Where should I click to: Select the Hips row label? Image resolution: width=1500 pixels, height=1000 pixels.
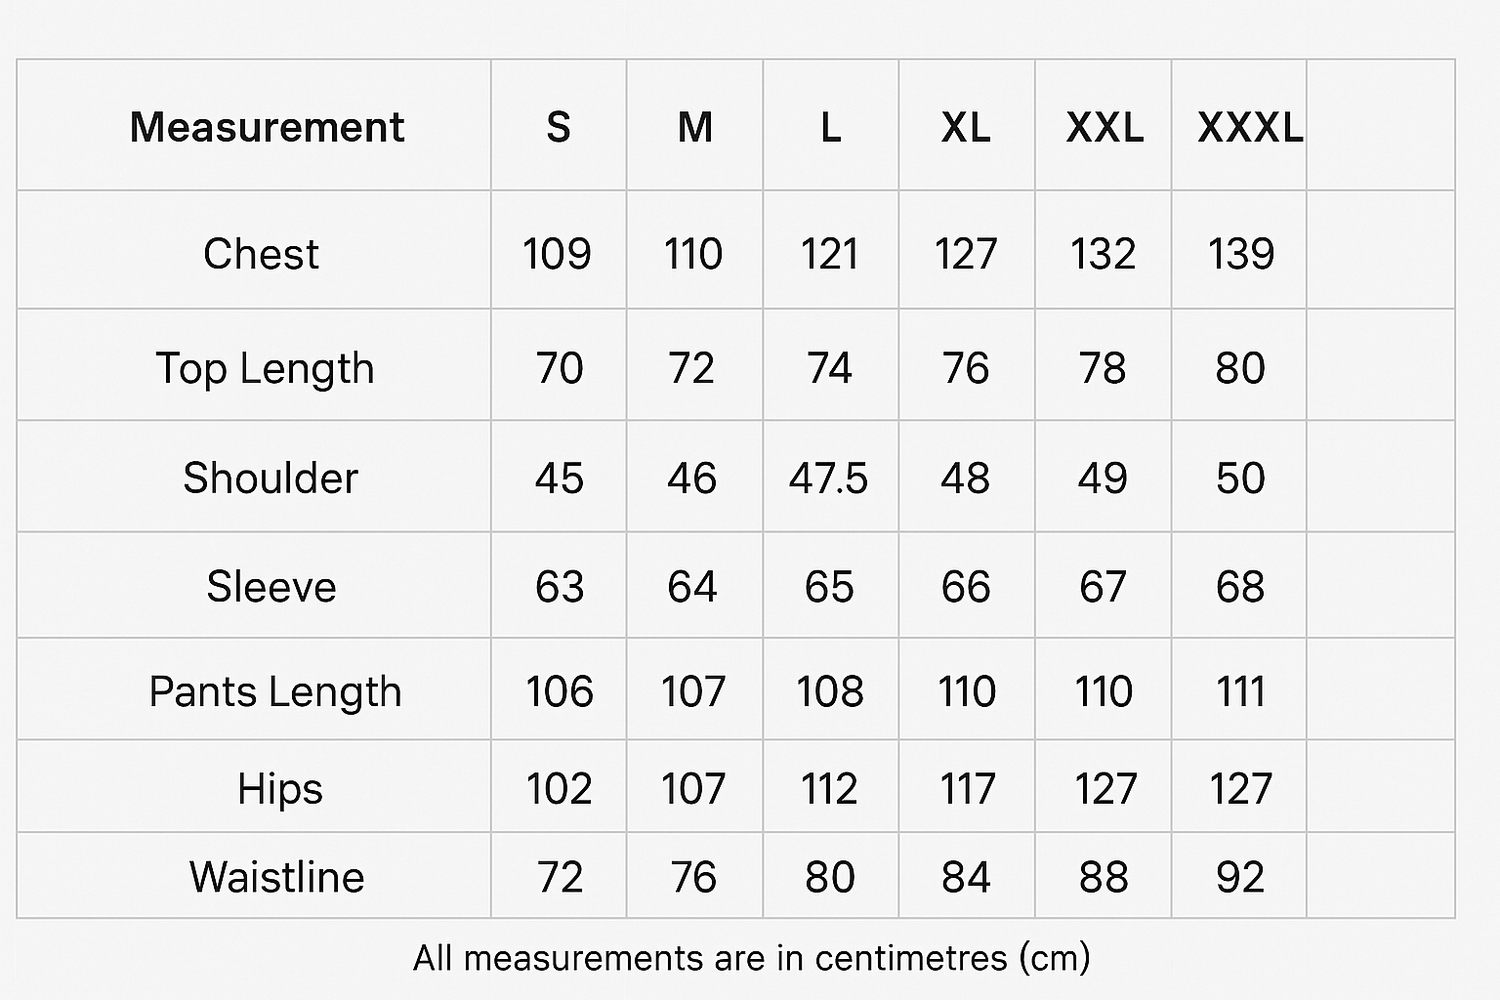coord(280,788)
